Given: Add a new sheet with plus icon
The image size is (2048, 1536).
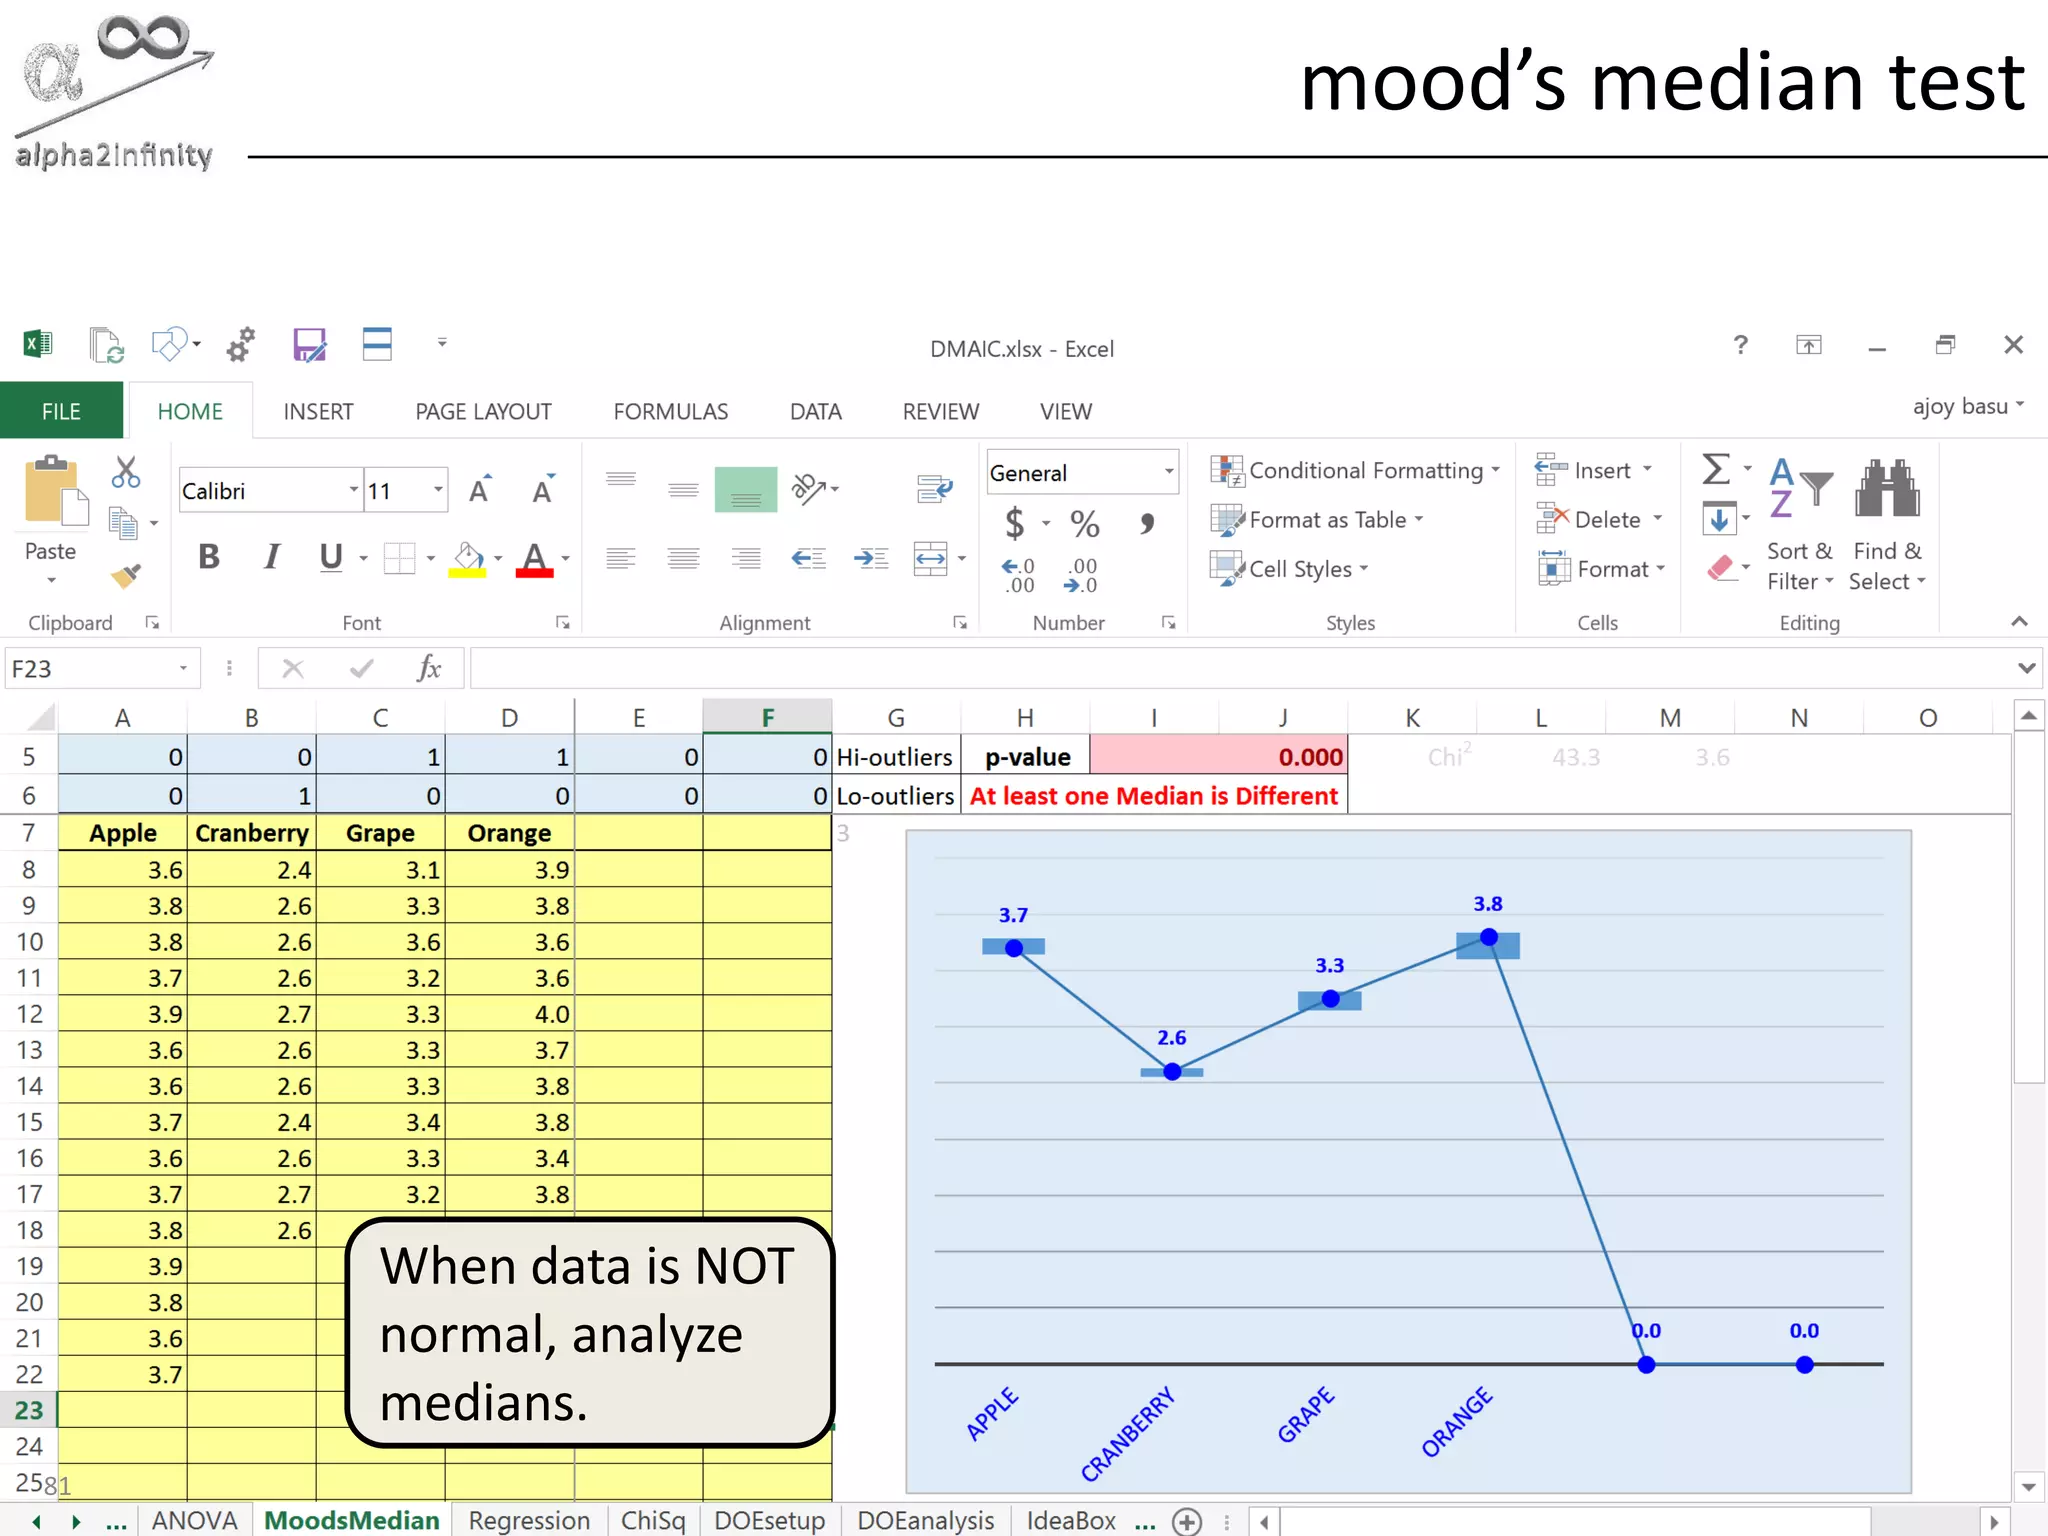Looking at the screenshot, I should (x=1187, y=1521).
